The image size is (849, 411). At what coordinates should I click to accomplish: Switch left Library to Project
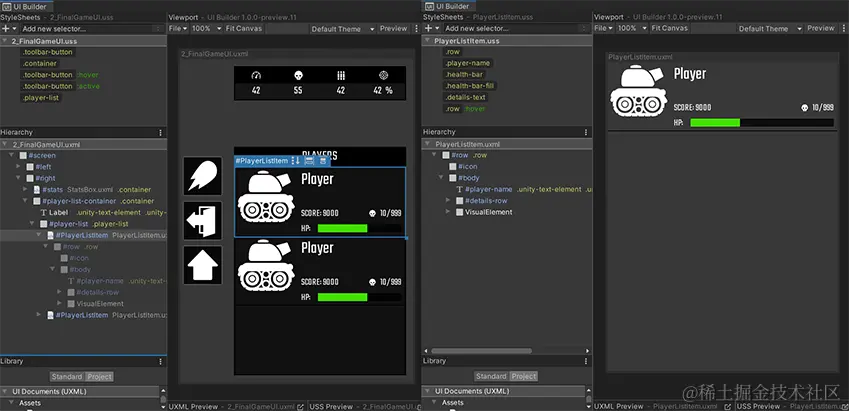coord(100,376)
